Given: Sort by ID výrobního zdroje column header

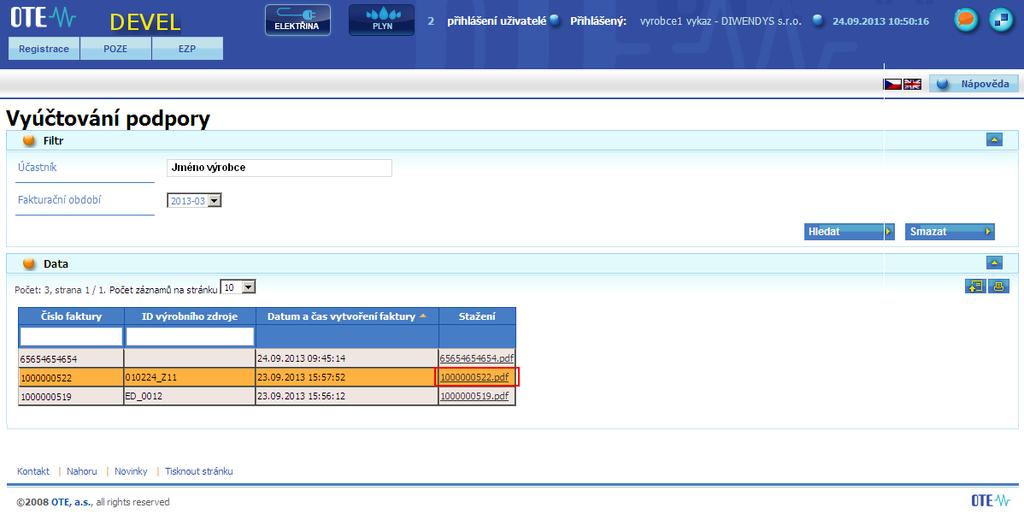Looking at the screenshot, I should point(190,316).
